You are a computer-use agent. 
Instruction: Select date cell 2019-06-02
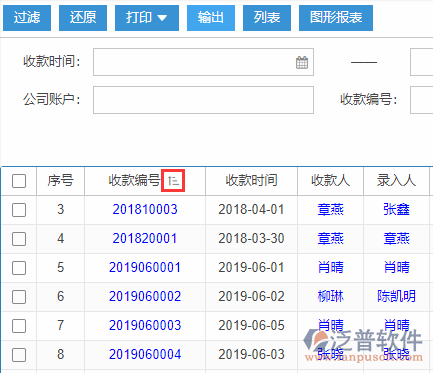(251, 296)
